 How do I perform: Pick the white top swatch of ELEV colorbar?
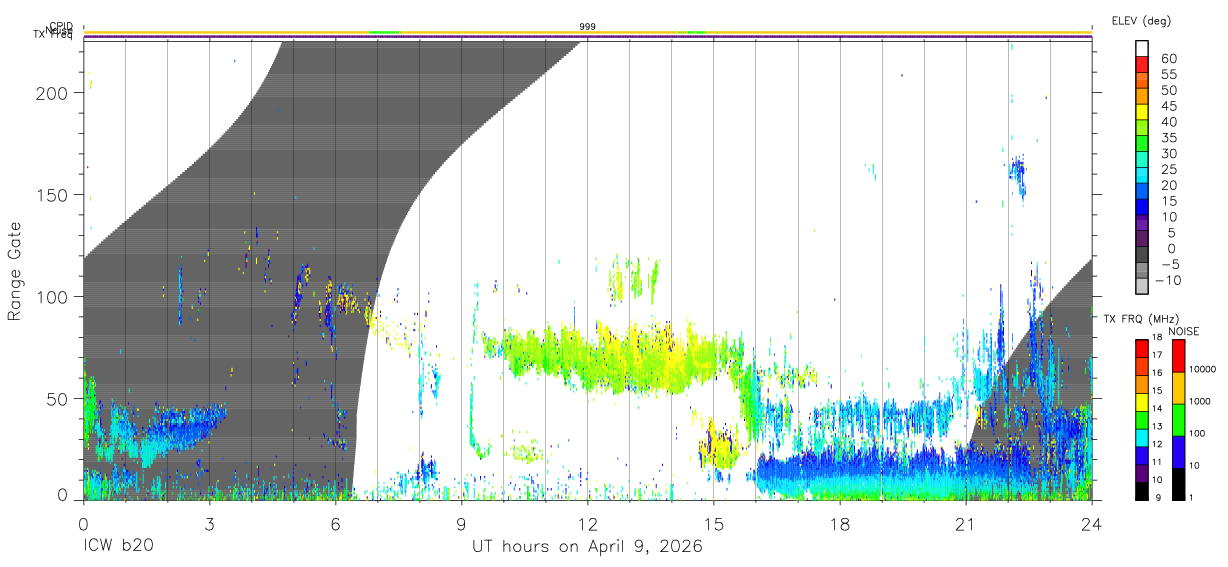[x=1143, y=50]
